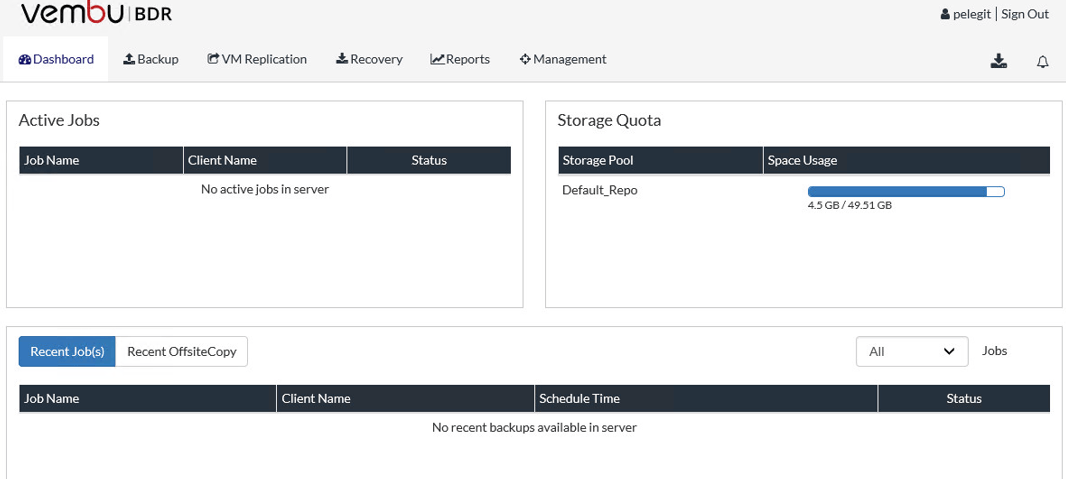
Task: Switch to the Recent OffsiteCopy tab
Action: [182, 351]
